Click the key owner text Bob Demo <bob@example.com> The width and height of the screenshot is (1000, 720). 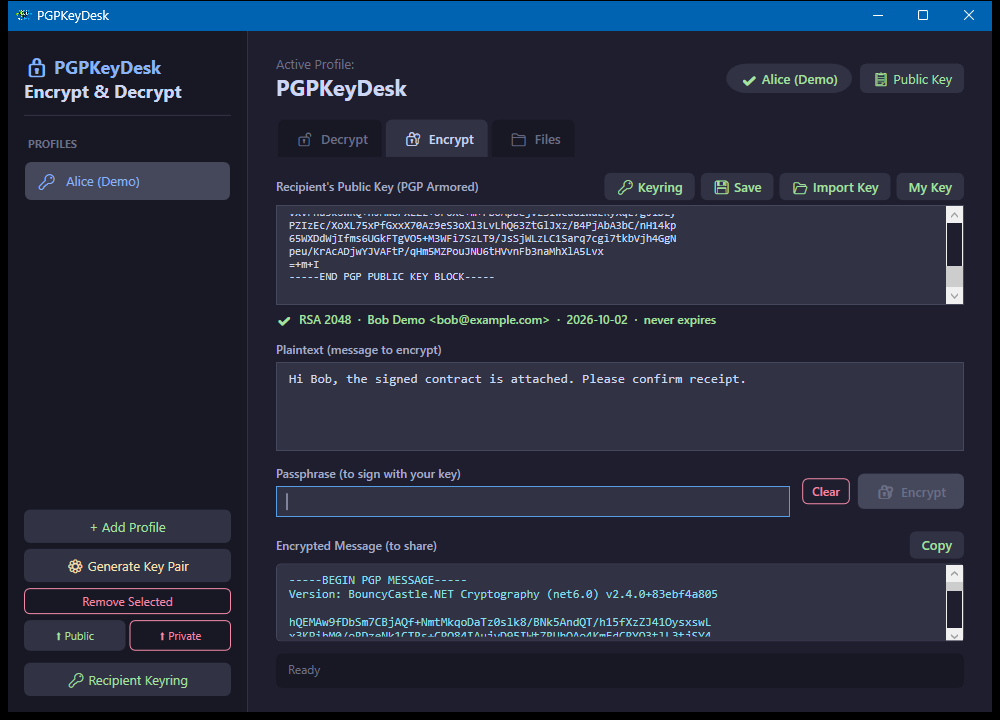pos(458,320)
